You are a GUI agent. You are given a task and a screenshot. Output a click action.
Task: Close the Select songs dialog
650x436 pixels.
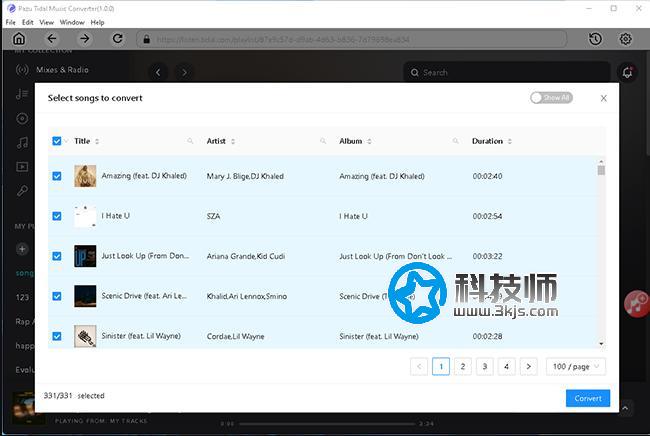coord(604,98)
